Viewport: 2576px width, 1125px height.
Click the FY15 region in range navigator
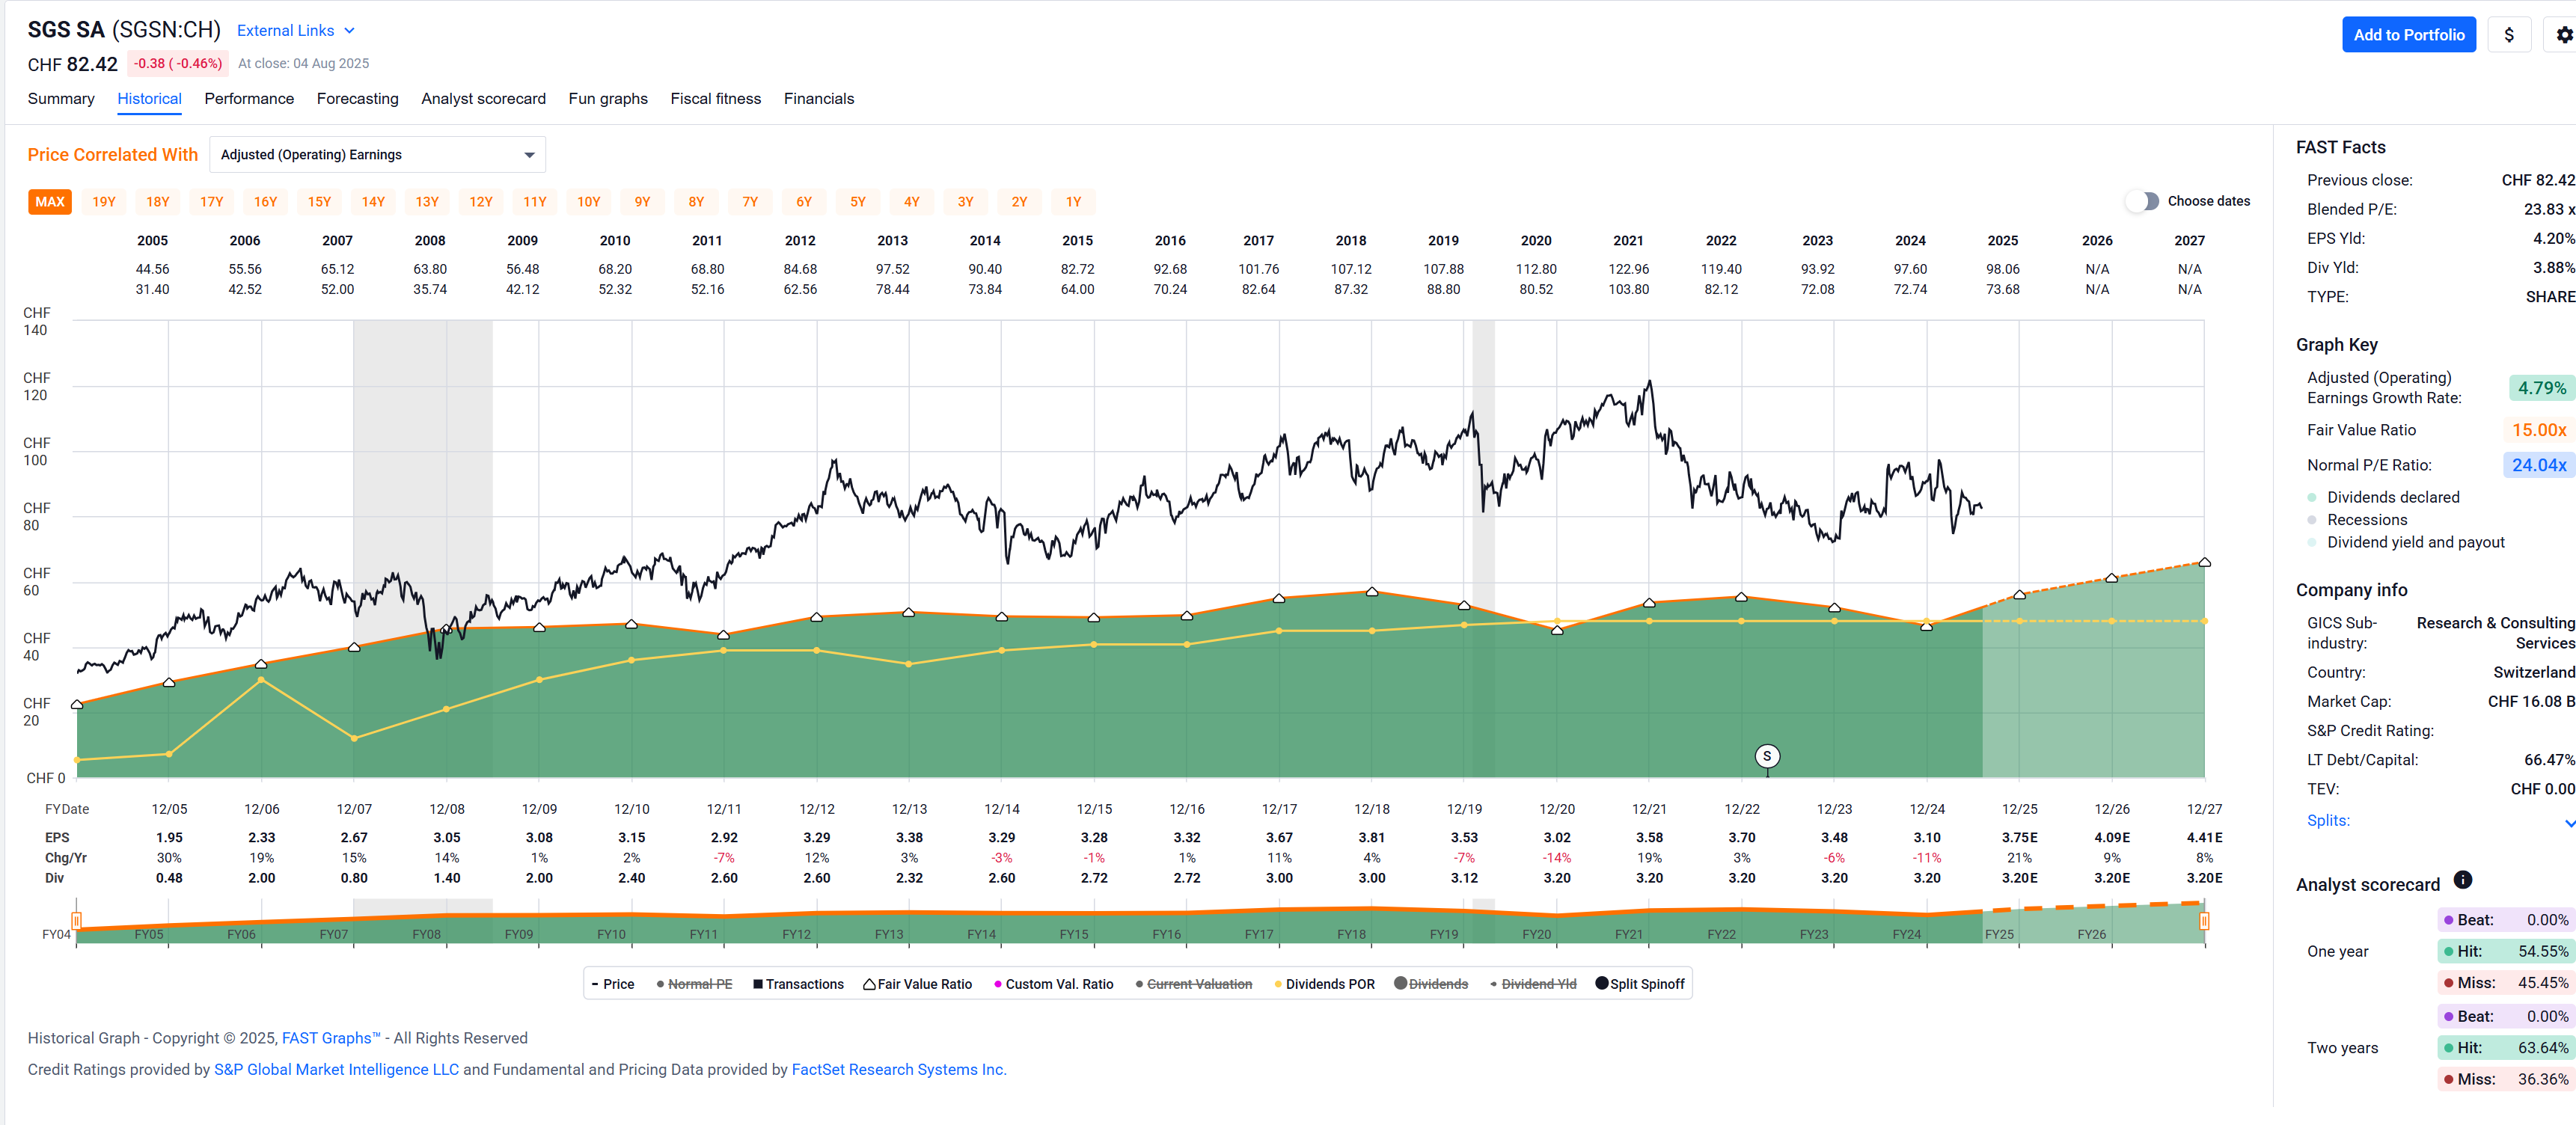coord(1074,934)
